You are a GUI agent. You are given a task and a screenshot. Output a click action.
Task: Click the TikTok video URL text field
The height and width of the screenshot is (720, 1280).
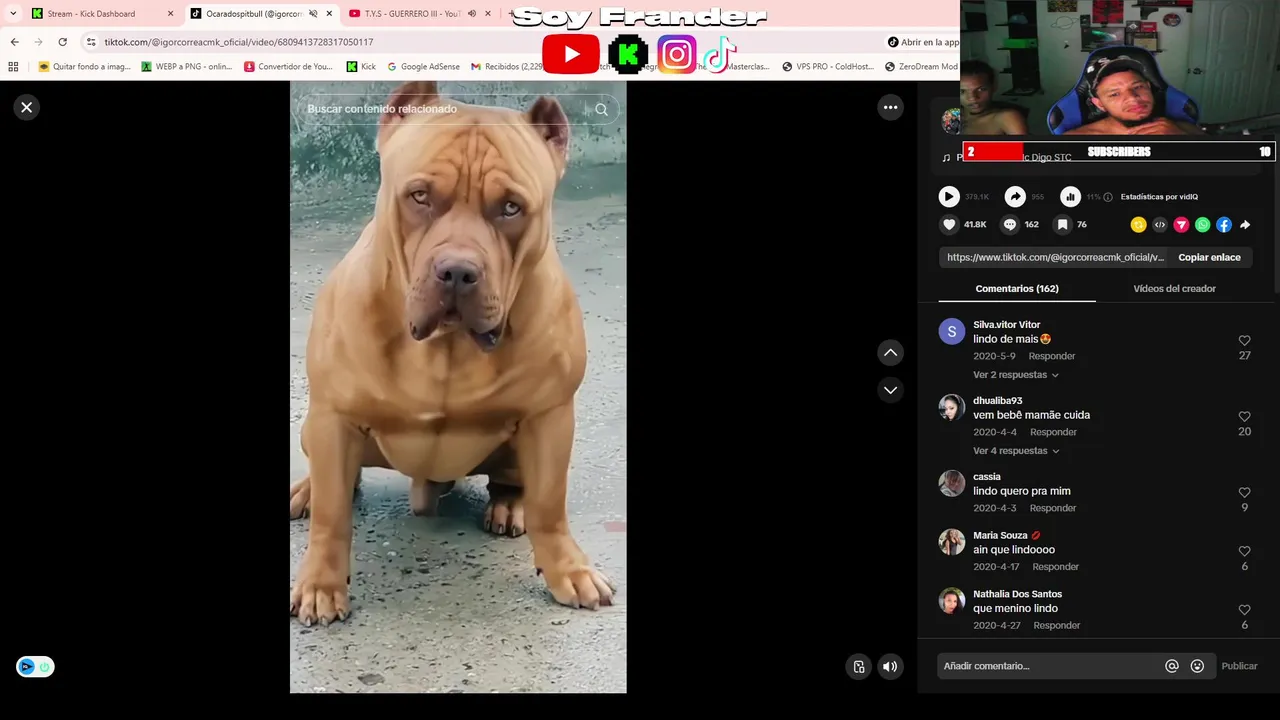1055,257
